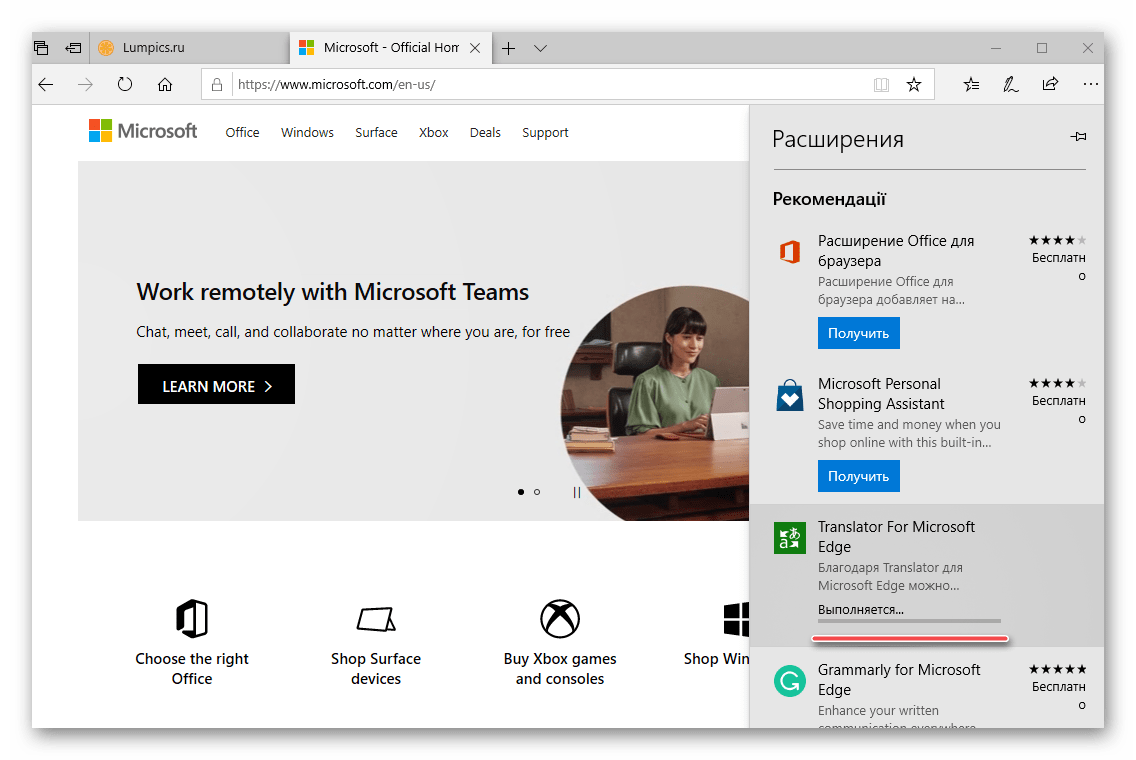Click the Add notes pen icon
This screenshot has width=1136, height=760.
pyautogui.click(x=1011, y=85)
